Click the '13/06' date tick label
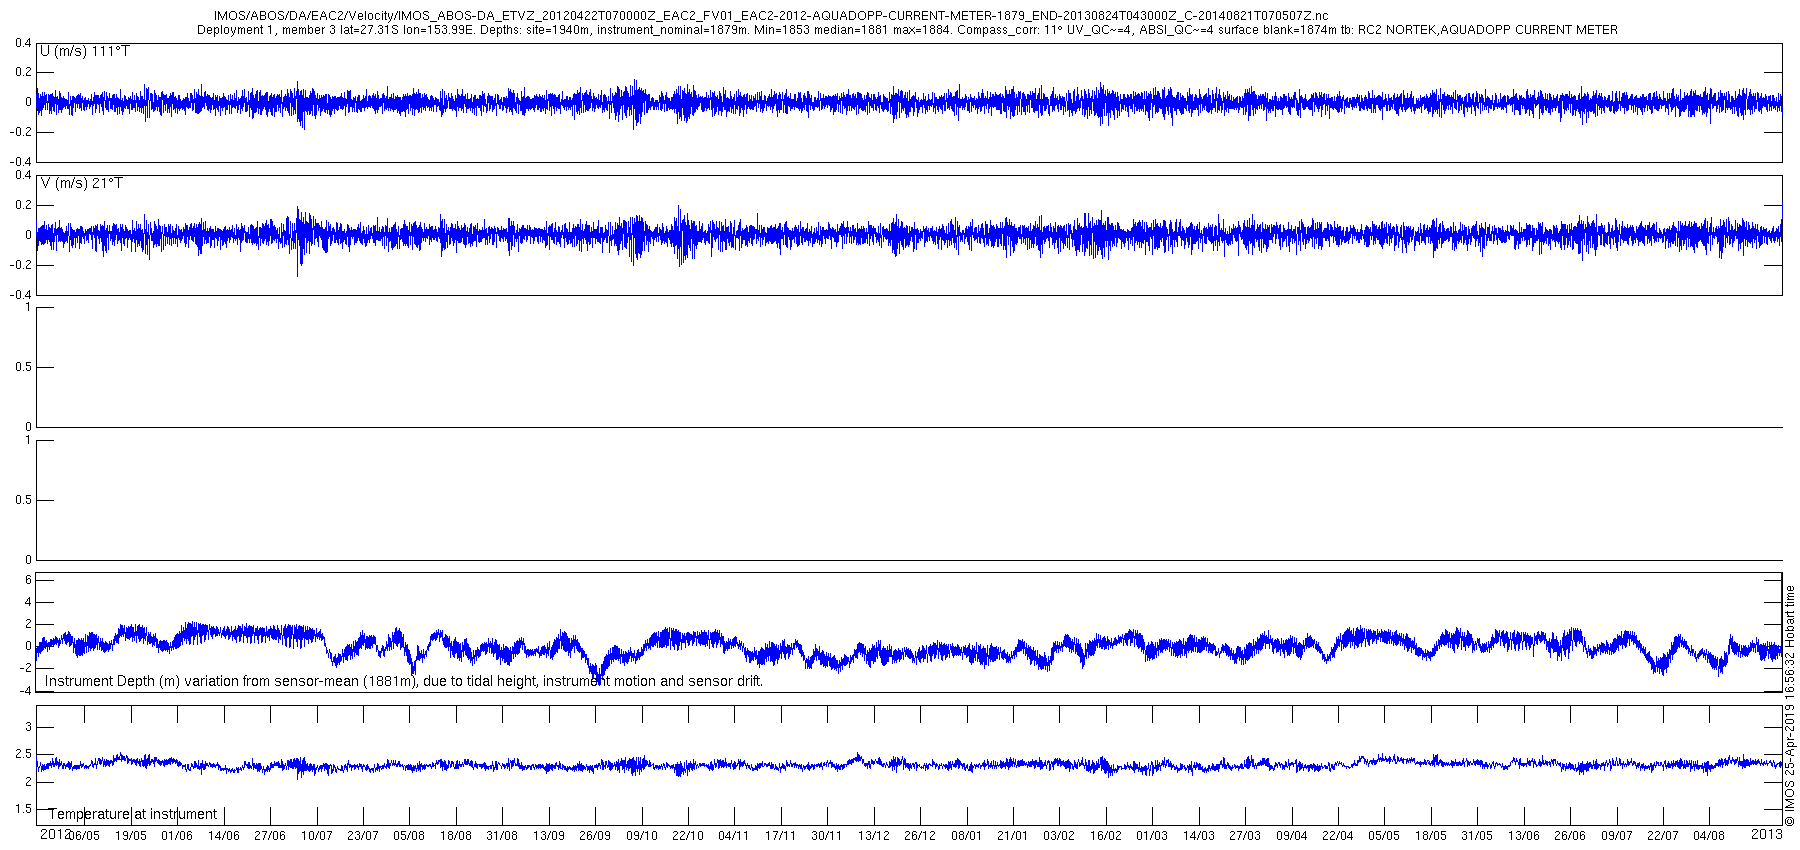Image resolution: width=1800 pixels, height=850 pixels. point(1524,836)
